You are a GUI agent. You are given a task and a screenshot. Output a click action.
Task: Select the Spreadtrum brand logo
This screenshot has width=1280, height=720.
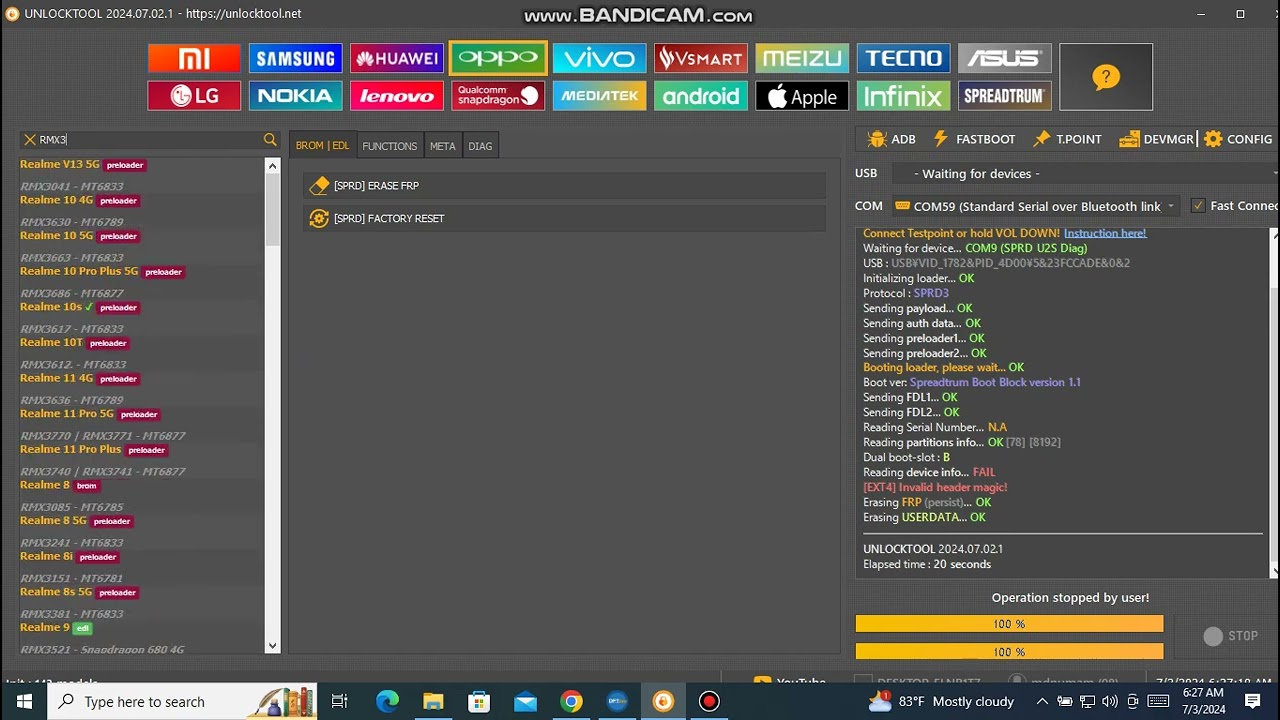1005,96
